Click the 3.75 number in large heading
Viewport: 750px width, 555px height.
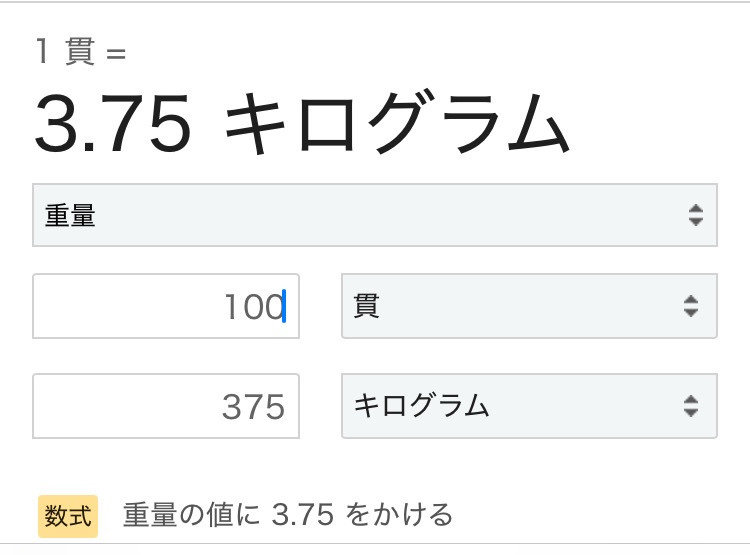[x=113, y=124]
